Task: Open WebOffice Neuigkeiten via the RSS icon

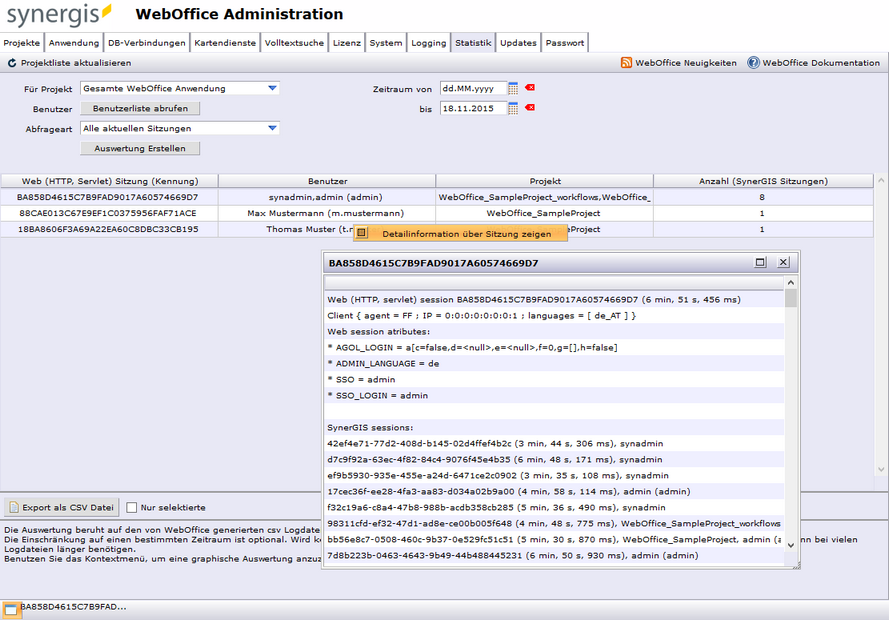Action: 628,62
